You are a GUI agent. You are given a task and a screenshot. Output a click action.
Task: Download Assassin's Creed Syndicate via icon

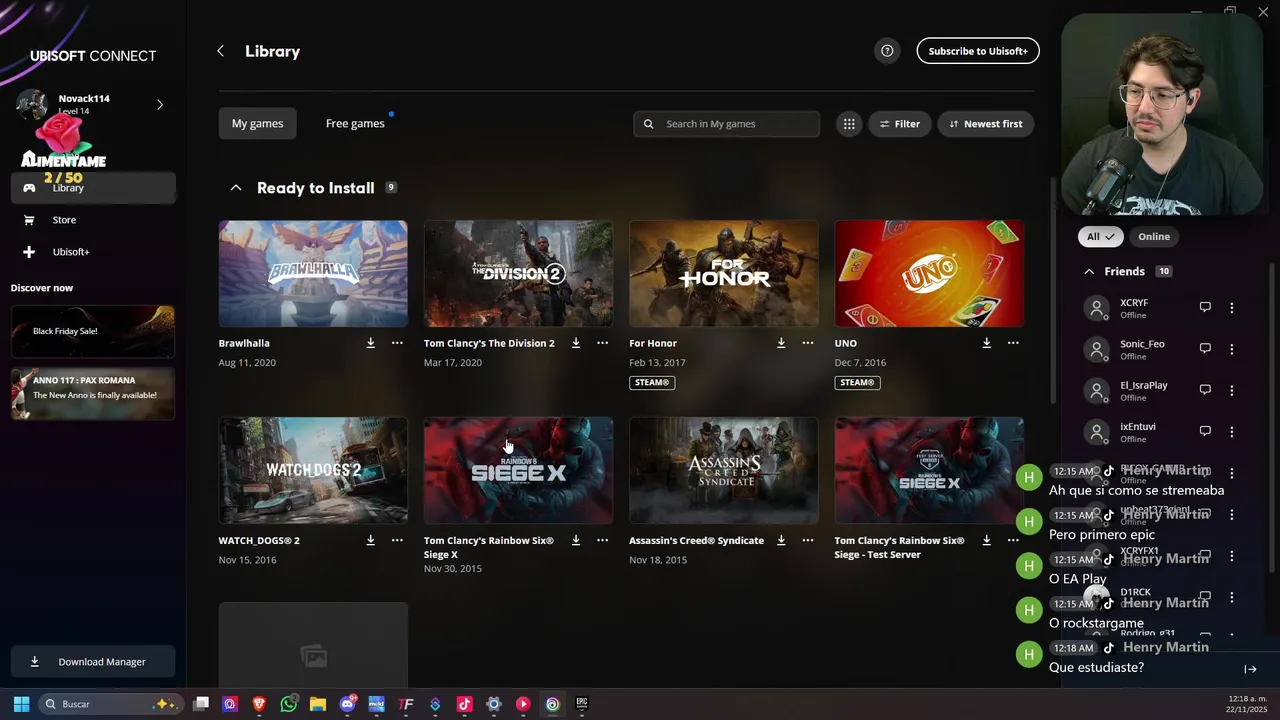tap(781, 540)
